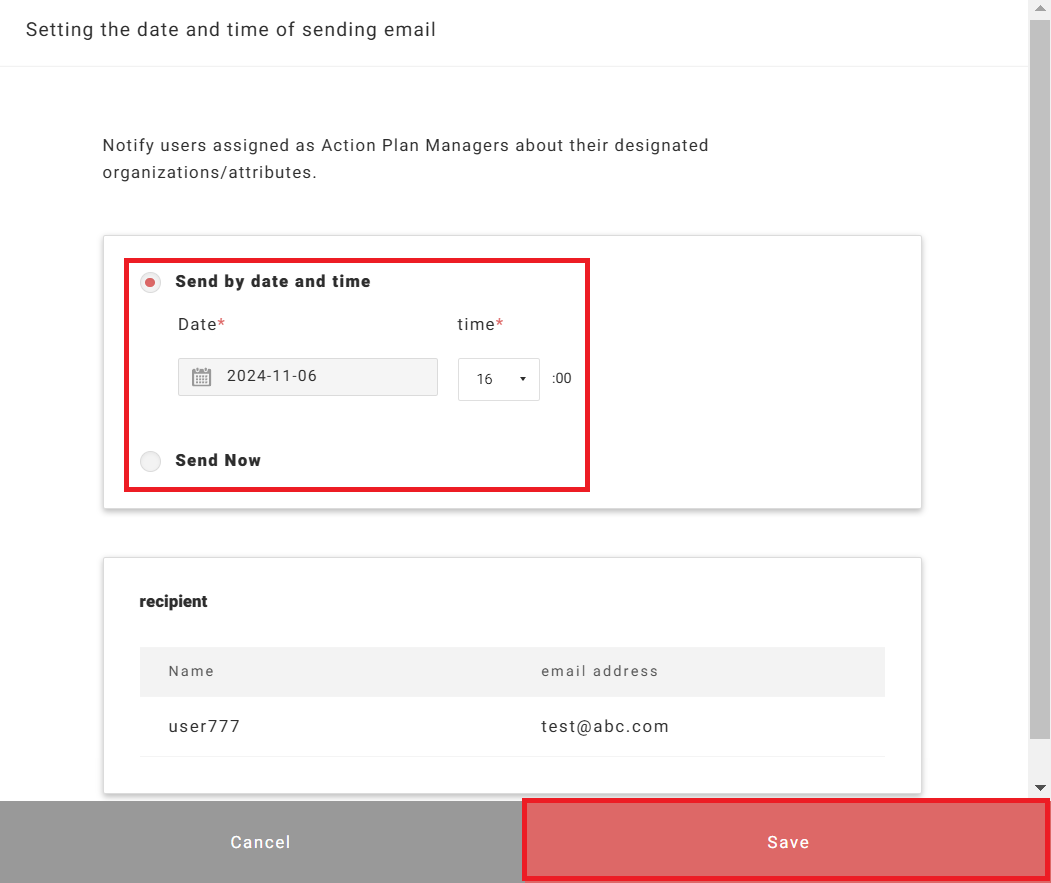This screenshot has height=883, width=1051.
Task: Click the 'Send by date and time' label text
Action: pos(272,282)
